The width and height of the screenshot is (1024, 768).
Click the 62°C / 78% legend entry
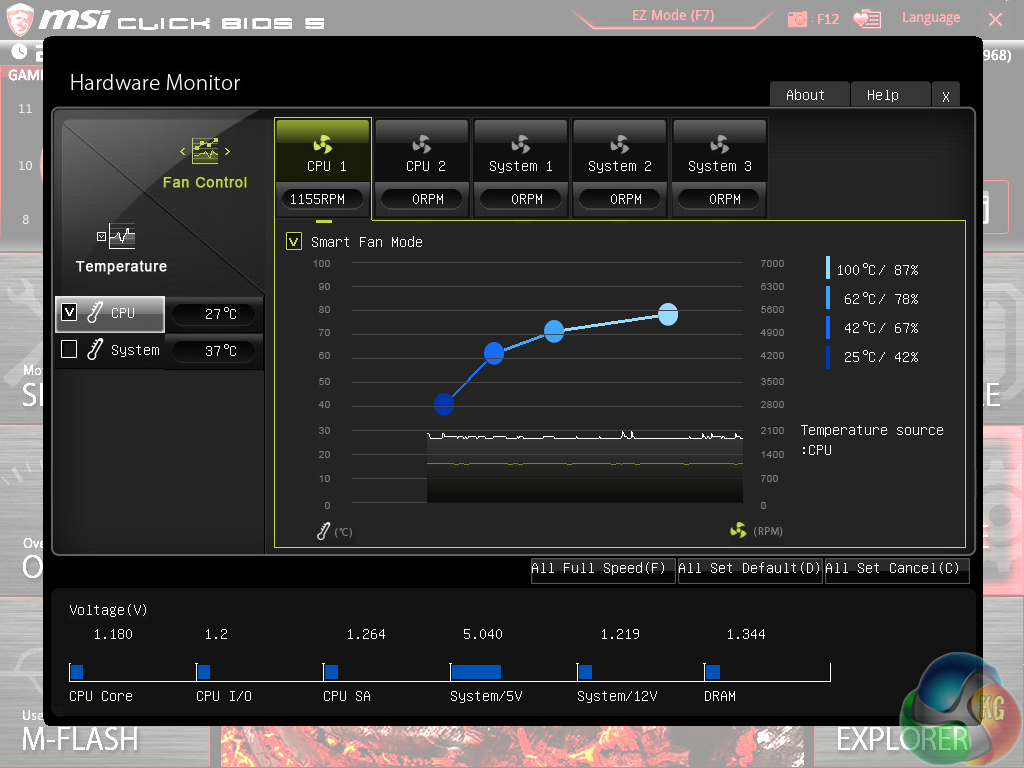[873, 298]
